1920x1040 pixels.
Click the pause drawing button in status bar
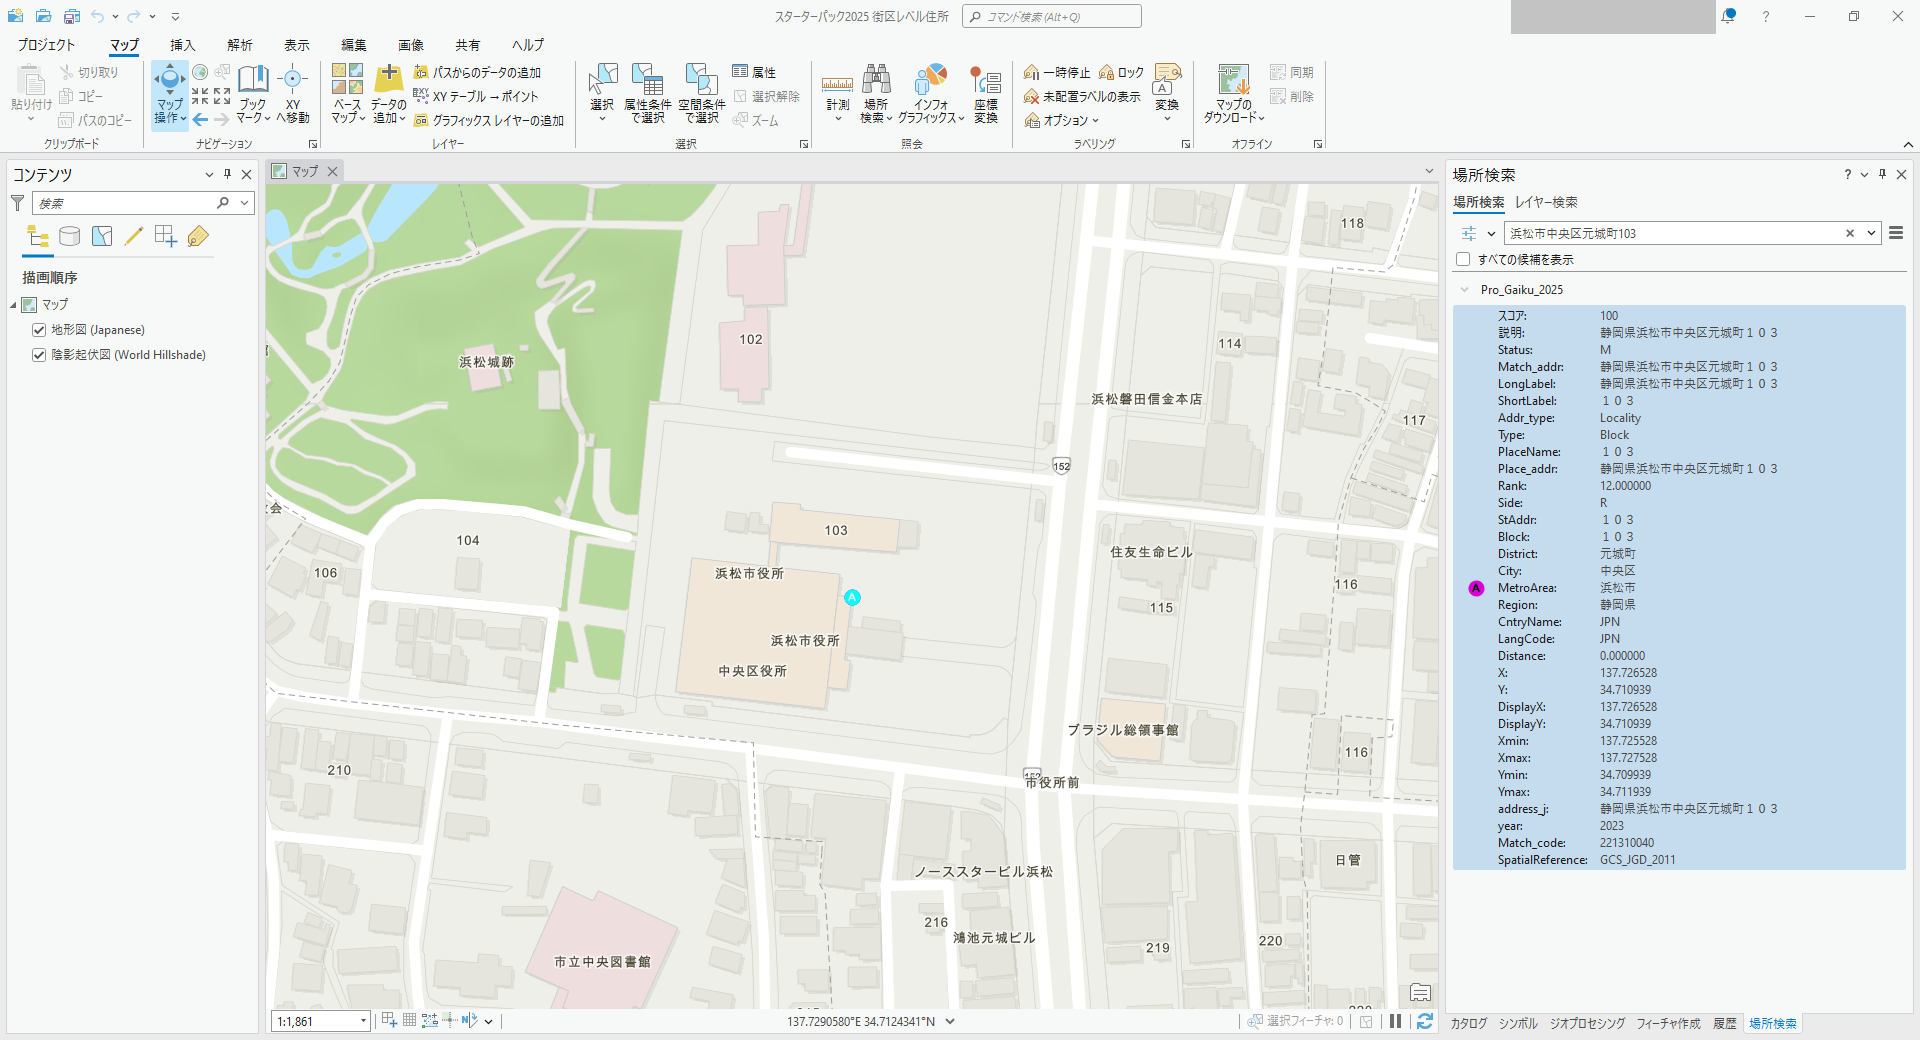1395,1021
